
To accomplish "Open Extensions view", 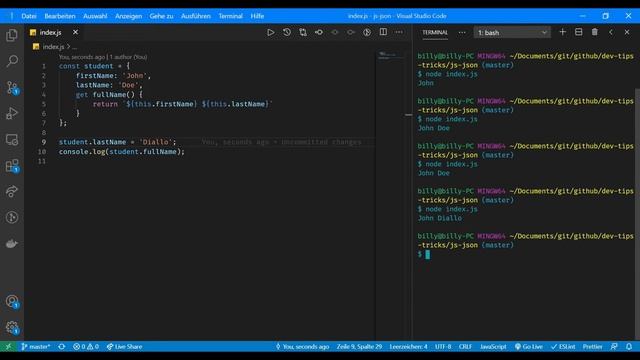I will [12, 166].
